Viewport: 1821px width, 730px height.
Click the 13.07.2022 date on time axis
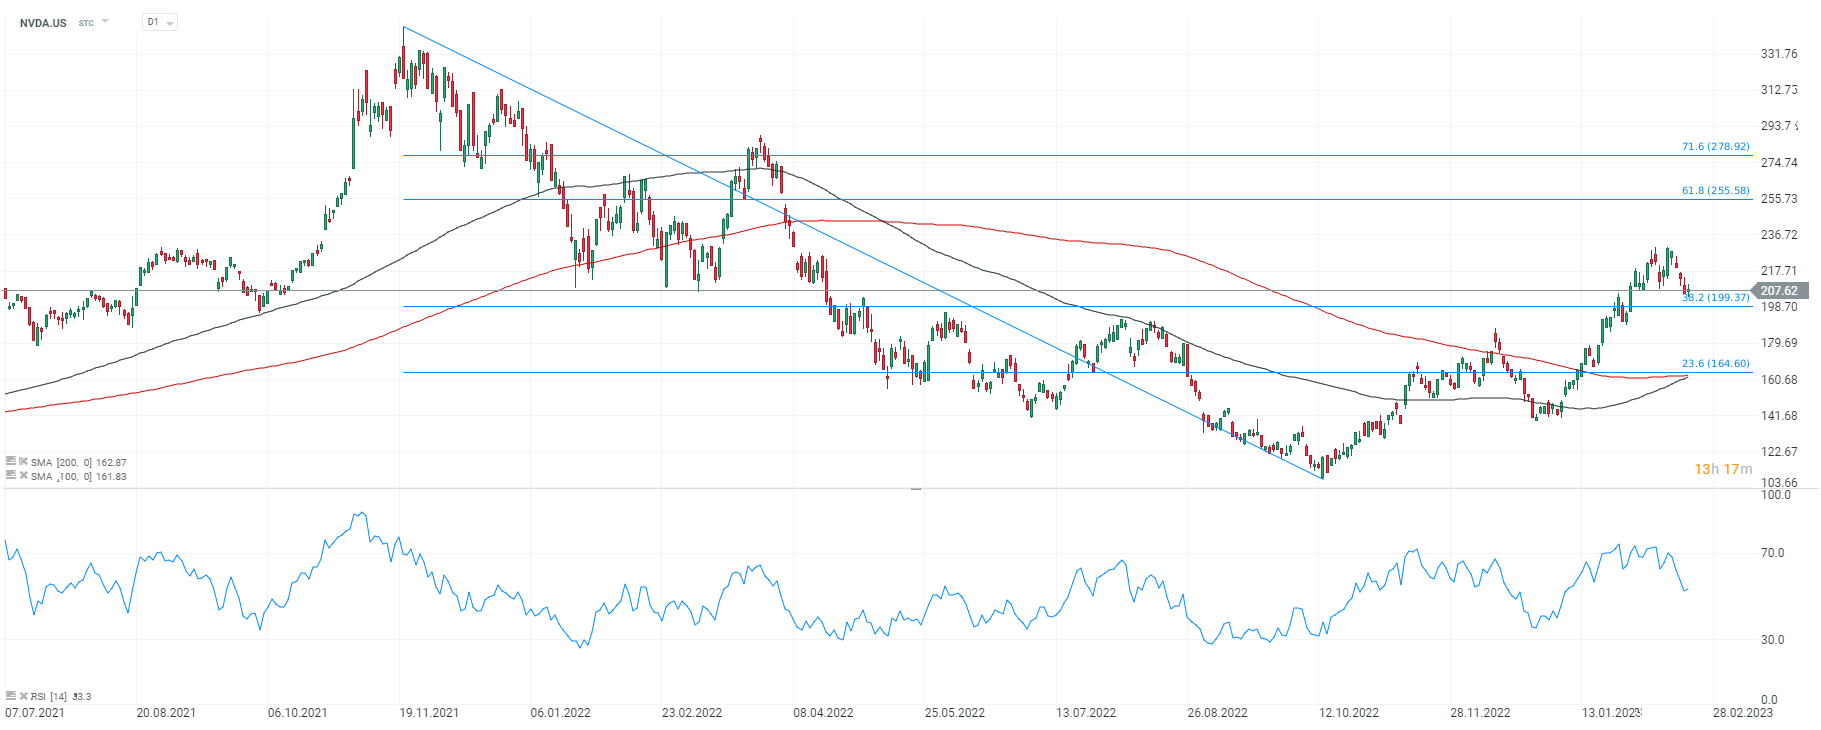pyautogui.click(x=1086, y=713)
